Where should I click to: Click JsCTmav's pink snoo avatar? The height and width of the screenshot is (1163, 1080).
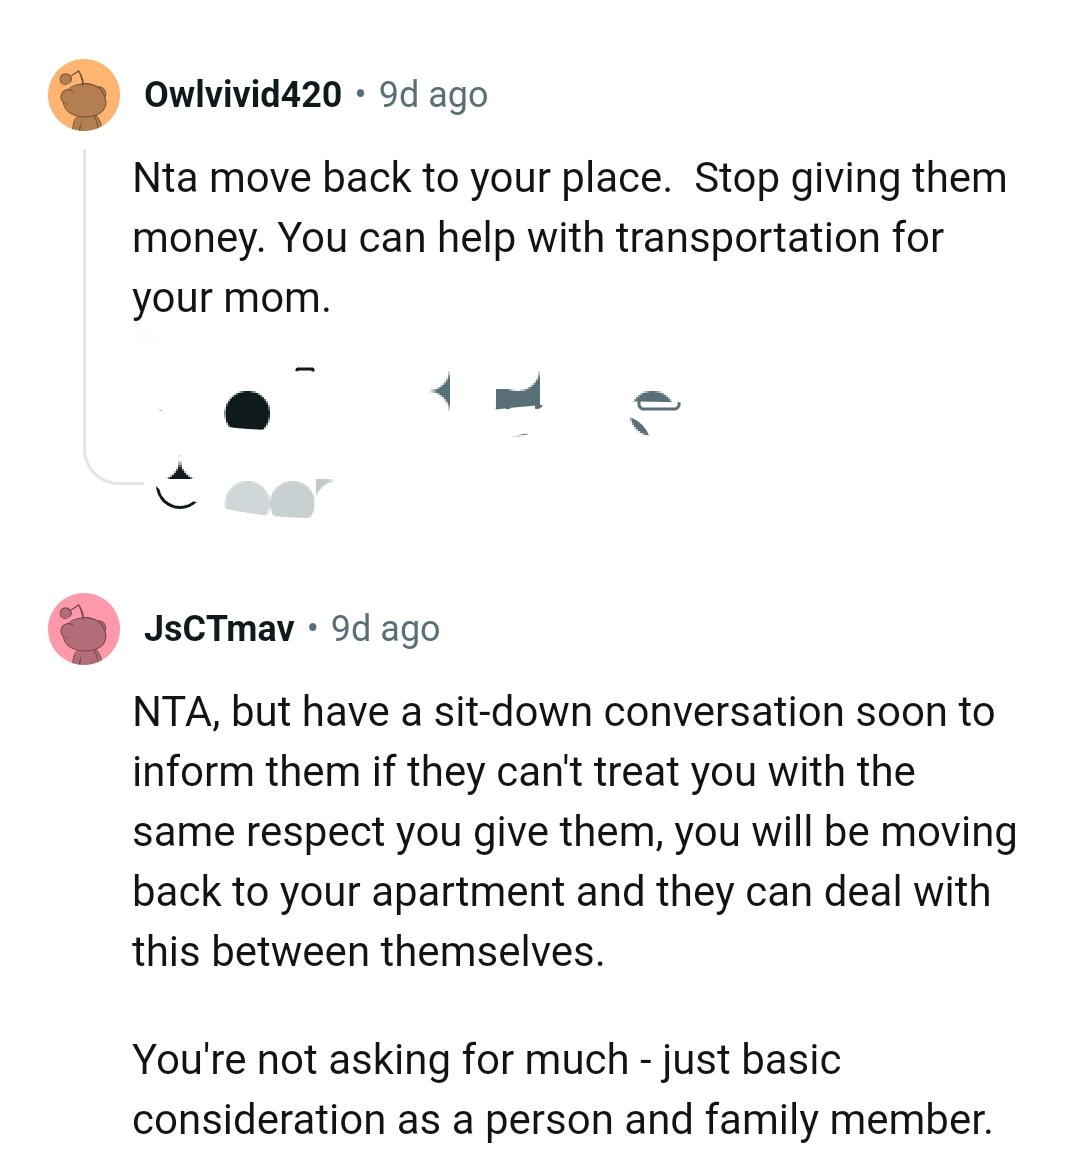coord(85,632)
